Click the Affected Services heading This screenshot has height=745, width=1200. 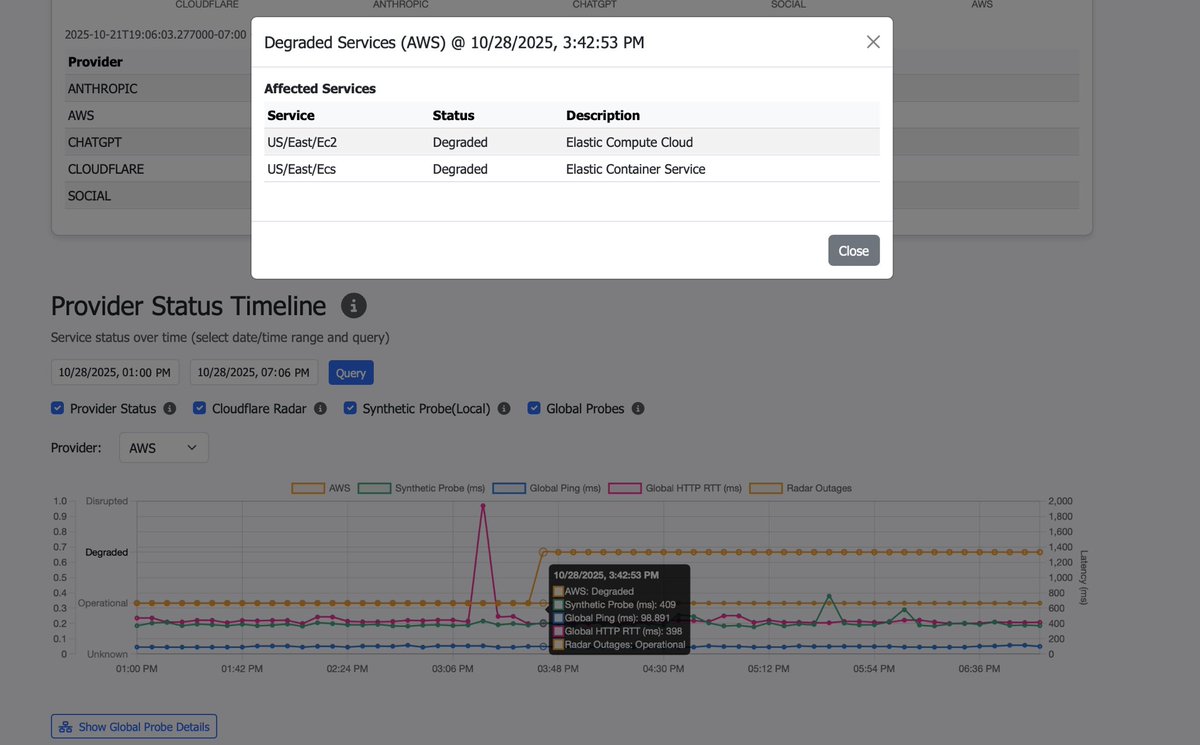tap(320, 89)
